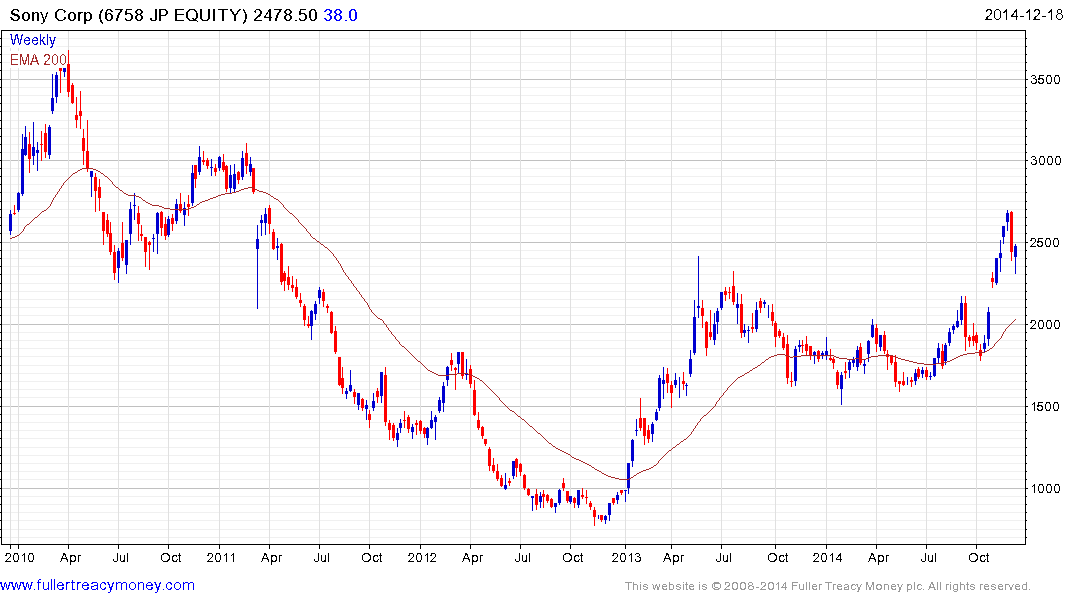The height and width of the screenshot is (600, 1075).
Task: Click the Sony Corp (6758 JP EQUITY) title
Action: pyautogui.click(x=129, y=15)
